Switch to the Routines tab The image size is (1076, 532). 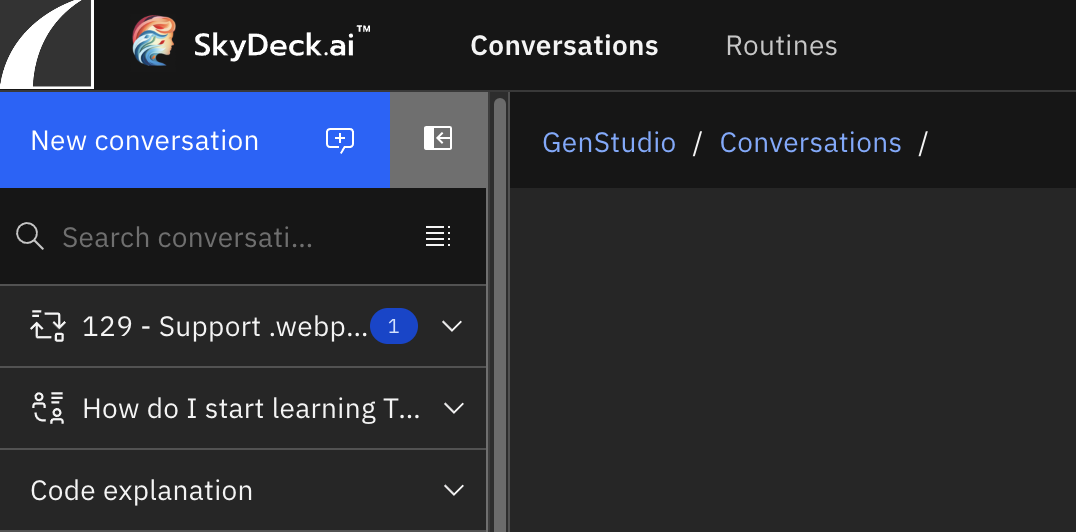point(781,46)
